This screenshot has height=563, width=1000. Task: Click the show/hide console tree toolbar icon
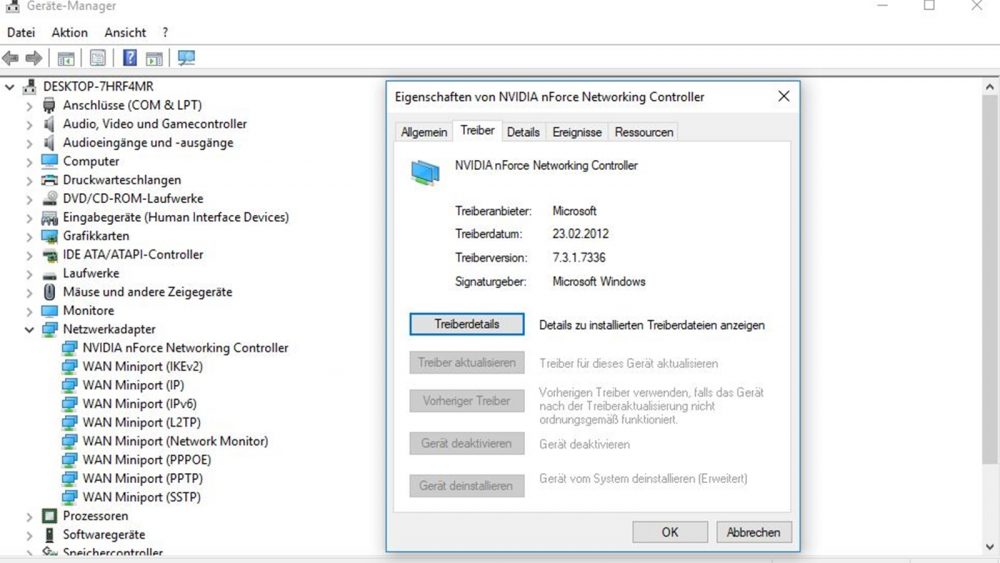pyautogui.click(x=66, y=59)
